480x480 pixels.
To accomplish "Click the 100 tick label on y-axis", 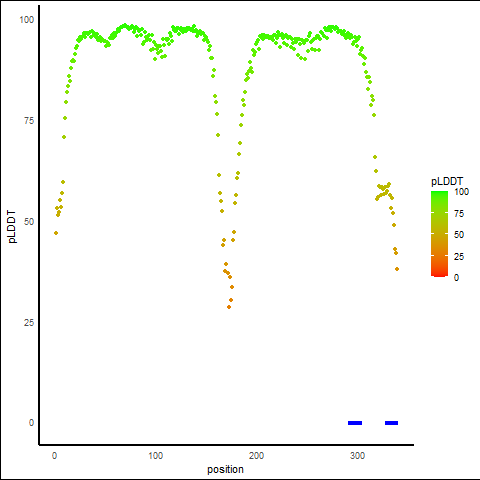I will [x=27, y=20].
